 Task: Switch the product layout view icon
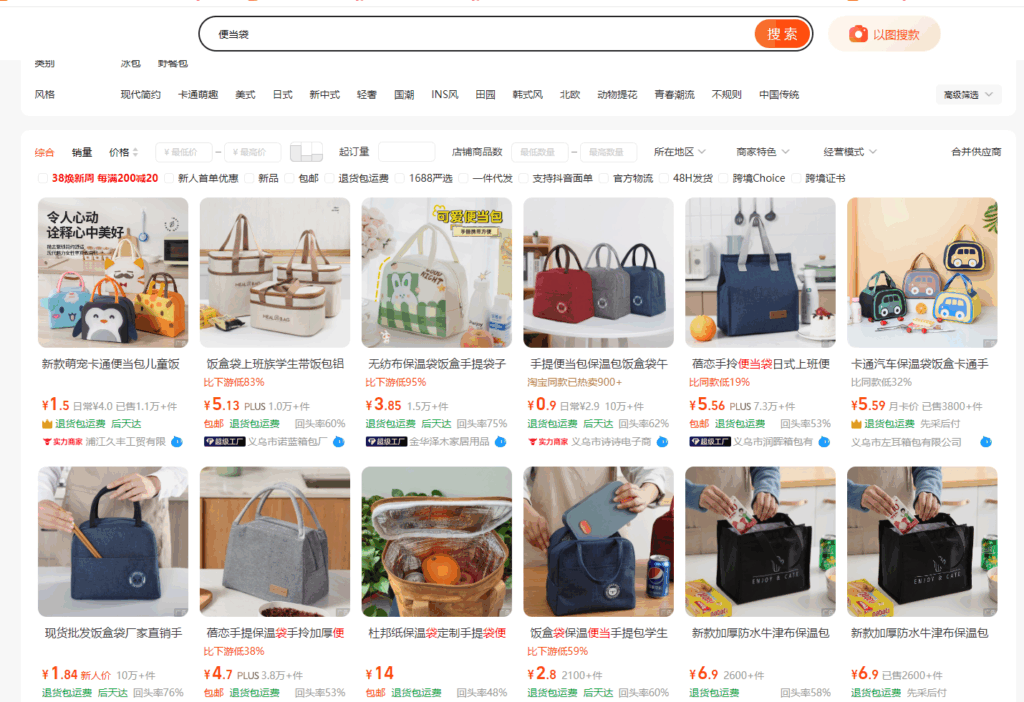(306, 152)
